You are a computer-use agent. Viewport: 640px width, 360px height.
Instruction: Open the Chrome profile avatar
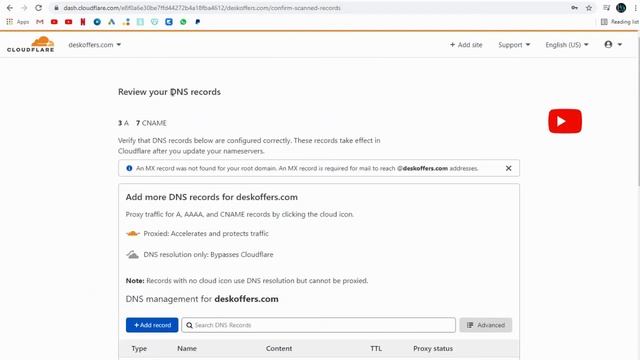point(621,8)
